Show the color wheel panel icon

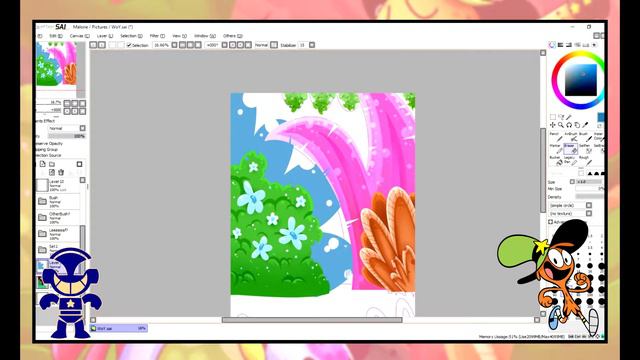552,45
